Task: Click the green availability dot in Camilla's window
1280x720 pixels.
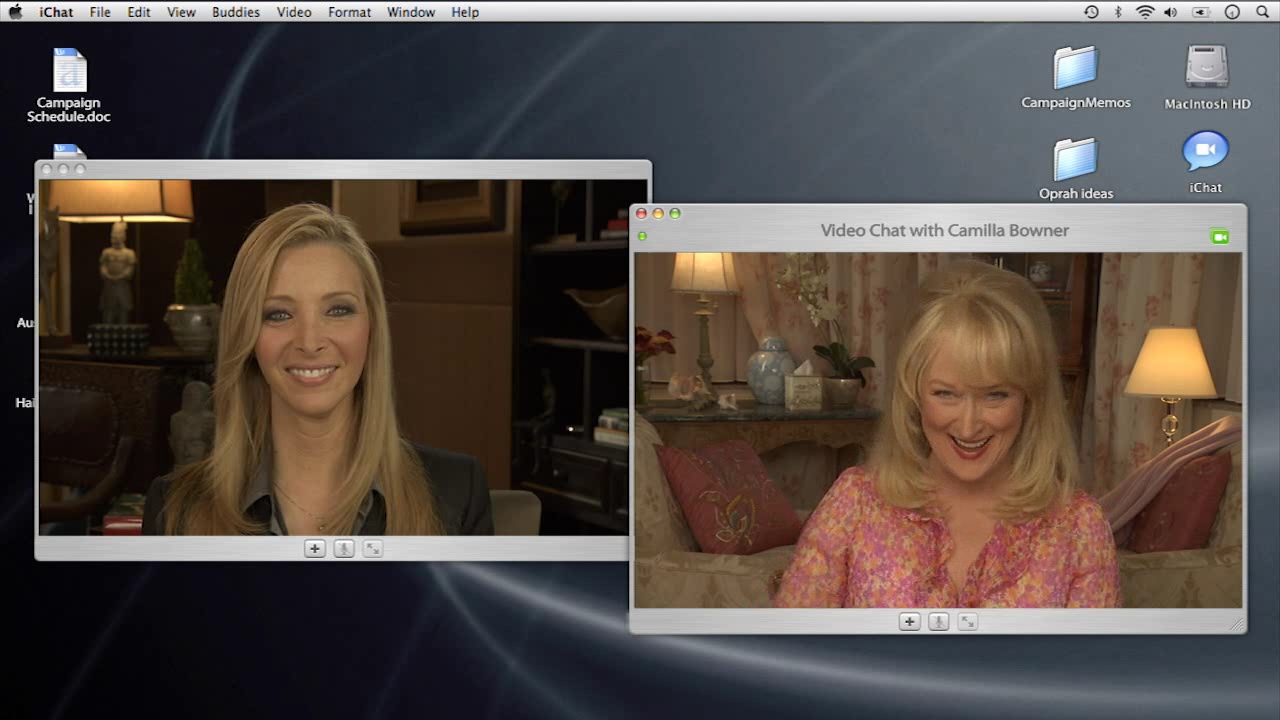Action: (642, 236)
